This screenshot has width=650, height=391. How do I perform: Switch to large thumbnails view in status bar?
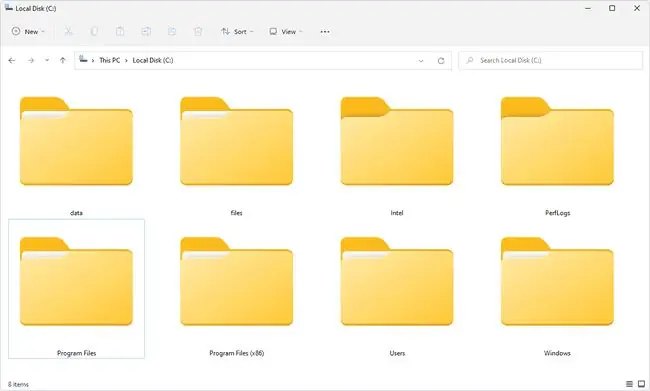pyautogui.click(x=641, y=384)
